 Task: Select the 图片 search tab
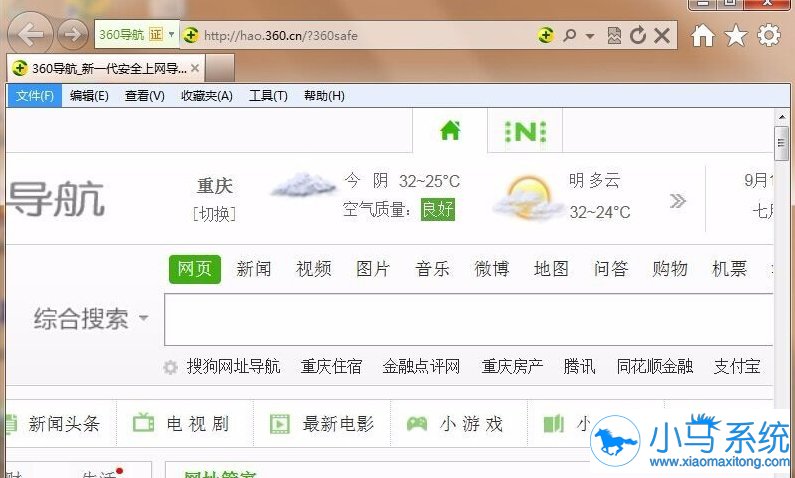pyautogui.click(x=373, y=269)
